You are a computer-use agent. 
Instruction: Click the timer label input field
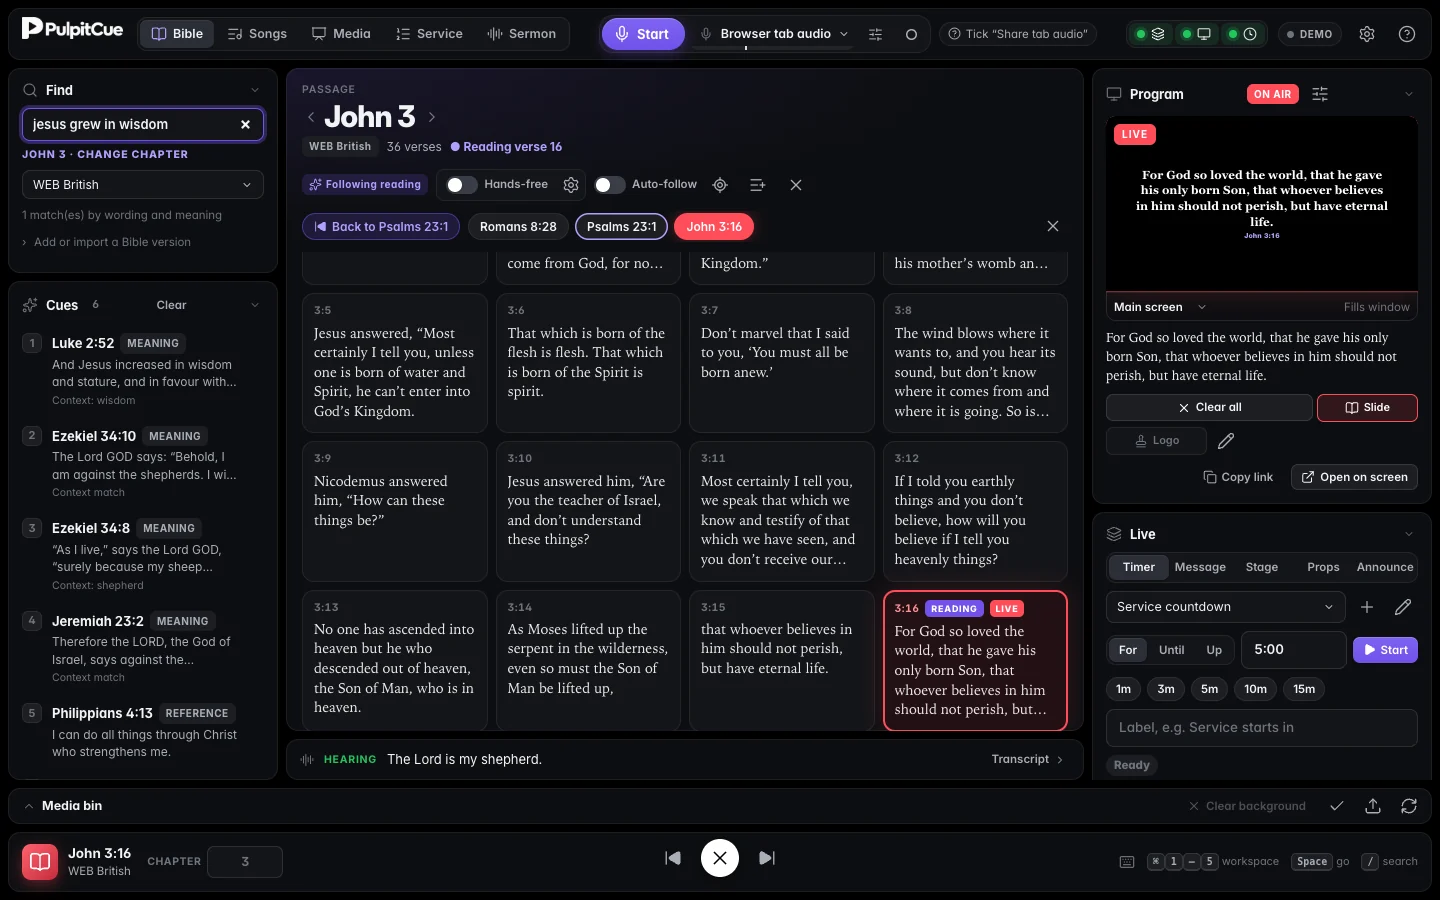coord(1262,728)
